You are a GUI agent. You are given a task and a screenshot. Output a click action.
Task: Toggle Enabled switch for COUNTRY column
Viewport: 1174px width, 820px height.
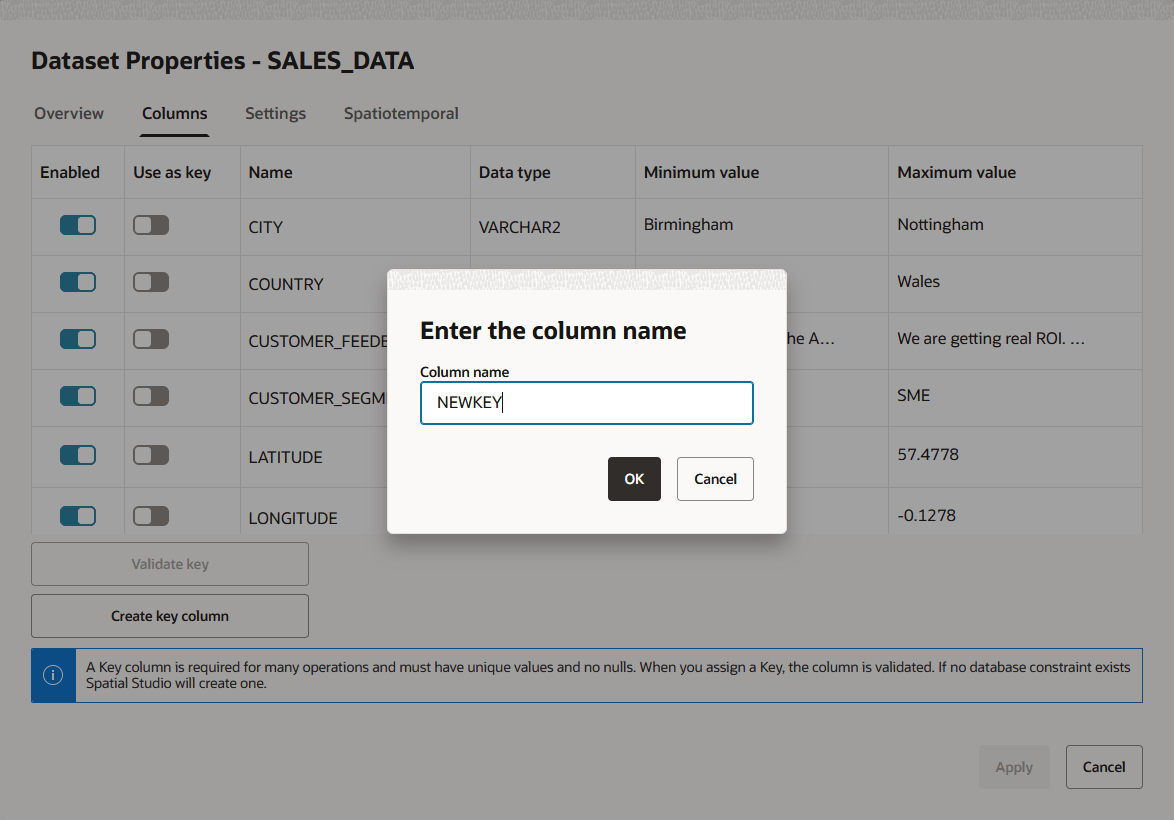coord(78,282)
